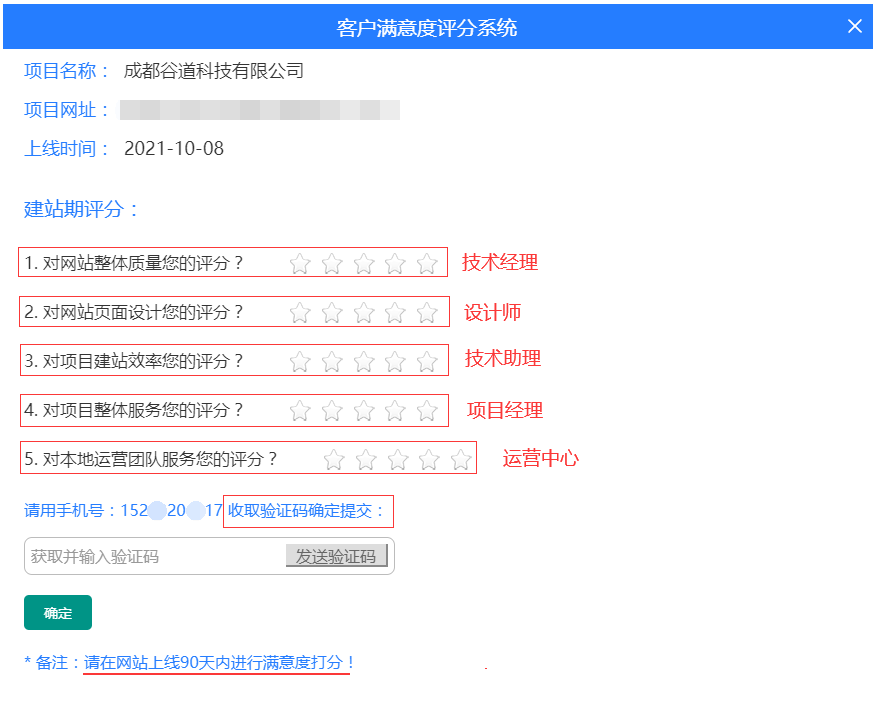
Task: Click the 发送验证码 button
Action: pyautogui.click(x=336, y=557)
